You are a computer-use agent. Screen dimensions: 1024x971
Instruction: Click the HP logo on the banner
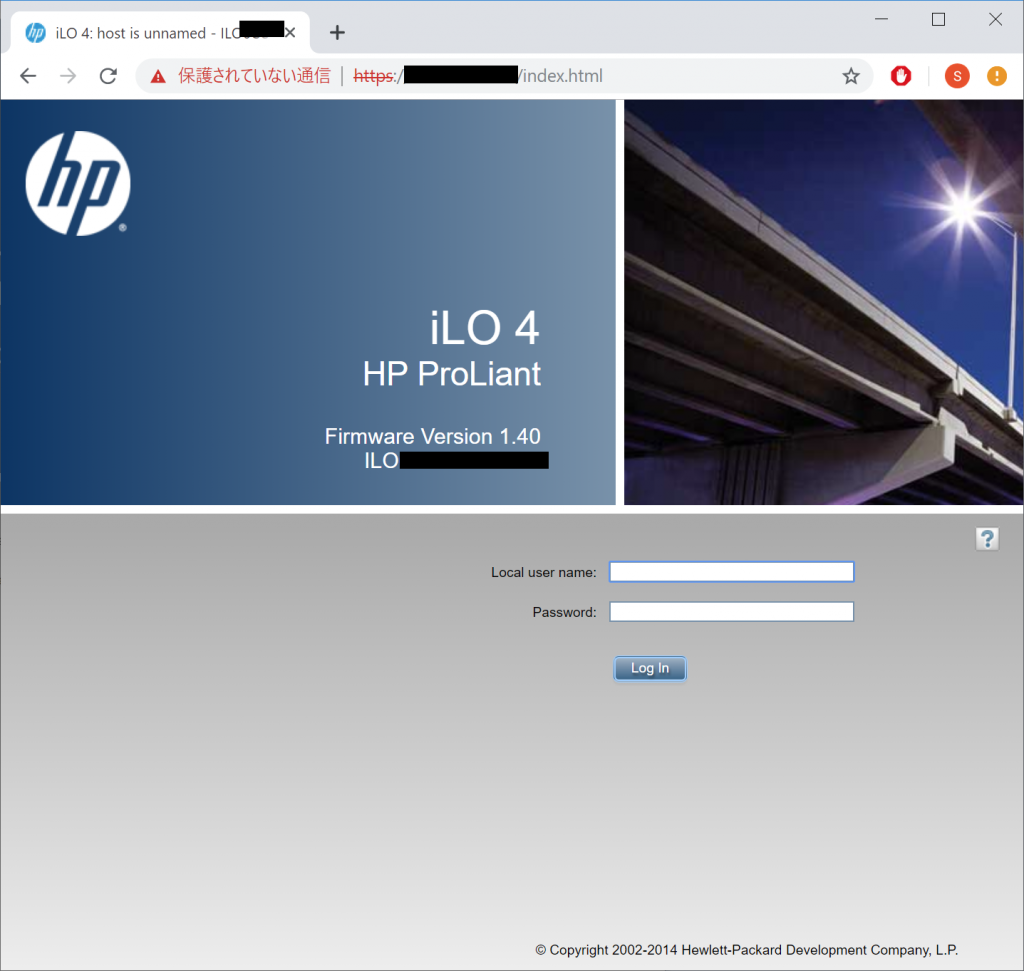78,183
